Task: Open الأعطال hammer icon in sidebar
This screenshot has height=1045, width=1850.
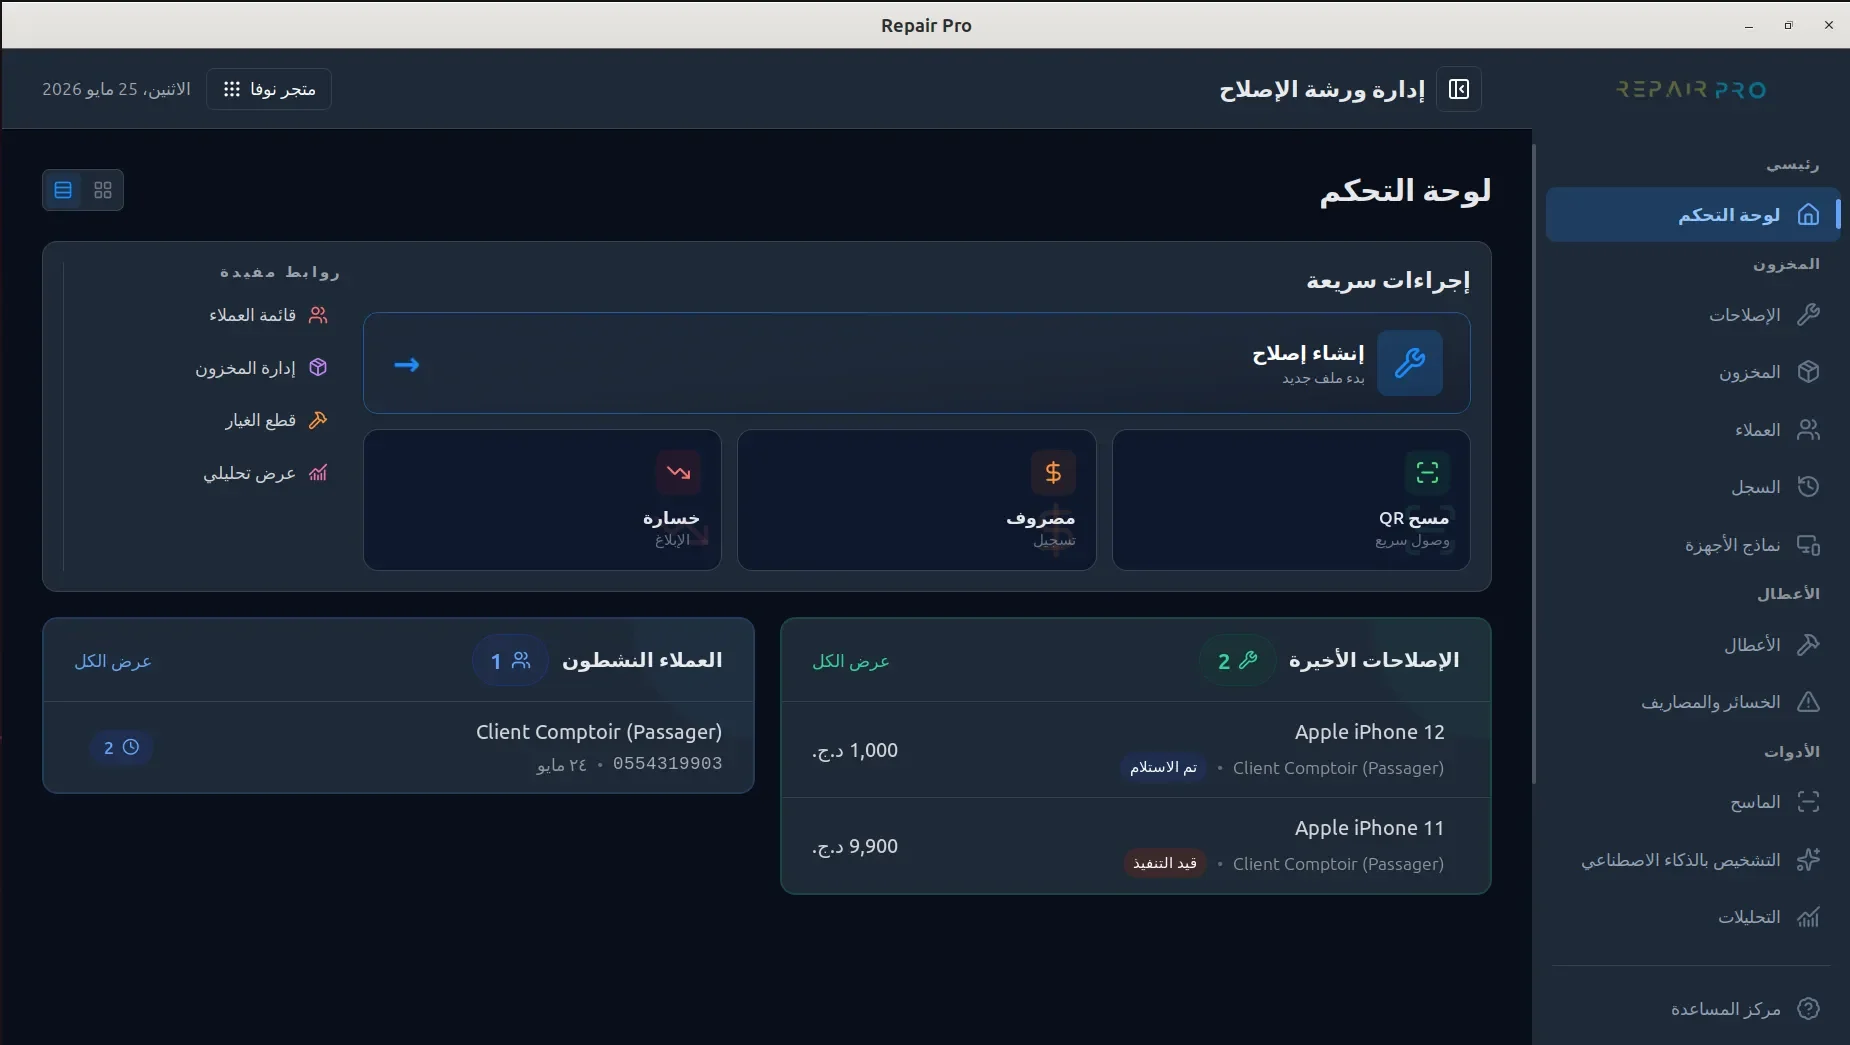Action: pos(1808,645)
